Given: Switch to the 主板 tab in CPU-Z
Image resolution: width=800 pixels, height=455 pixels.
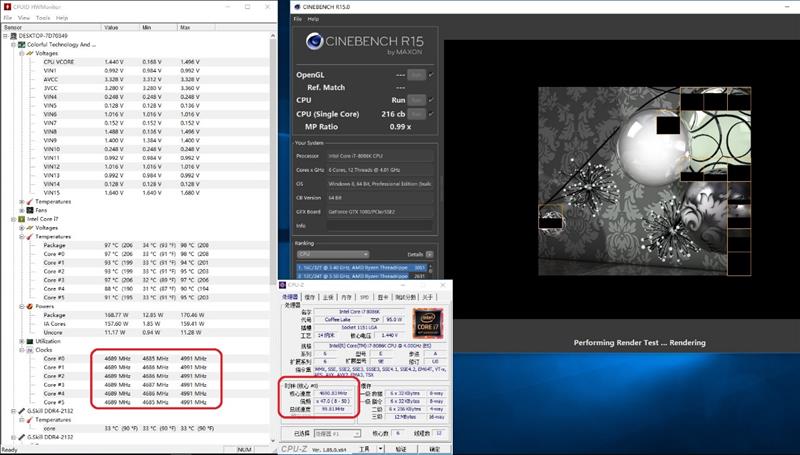Looking at the screenshot, I should click(x=328, y=297).
